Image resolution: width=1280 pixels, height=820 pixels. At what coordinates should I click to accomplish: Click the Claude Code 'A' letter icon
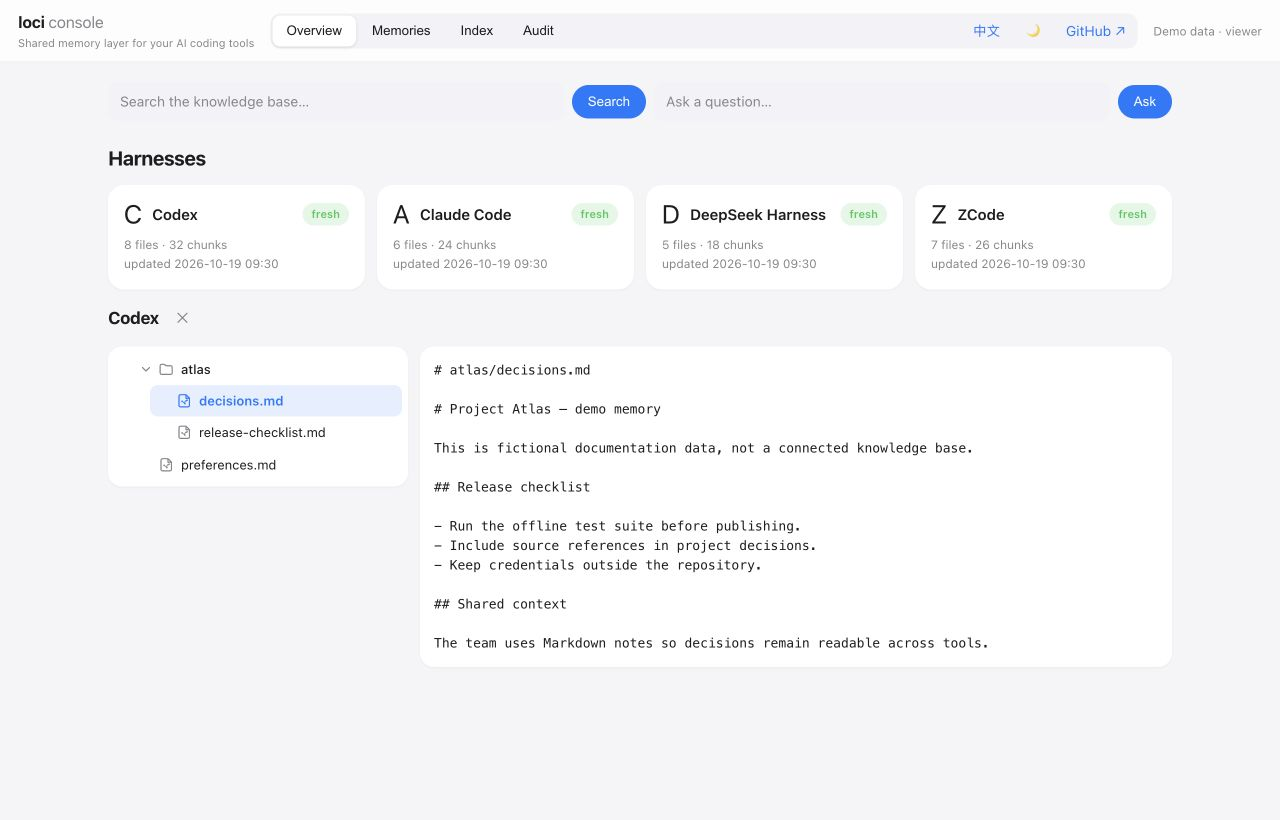(401, 215)
